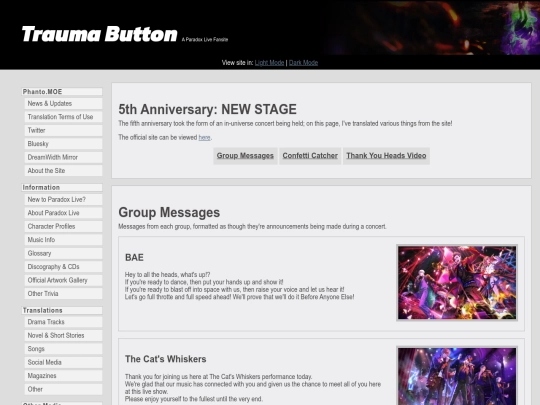Go to Music Info page
The height and width of the screenshot is (405, 540).
point(63,240)
